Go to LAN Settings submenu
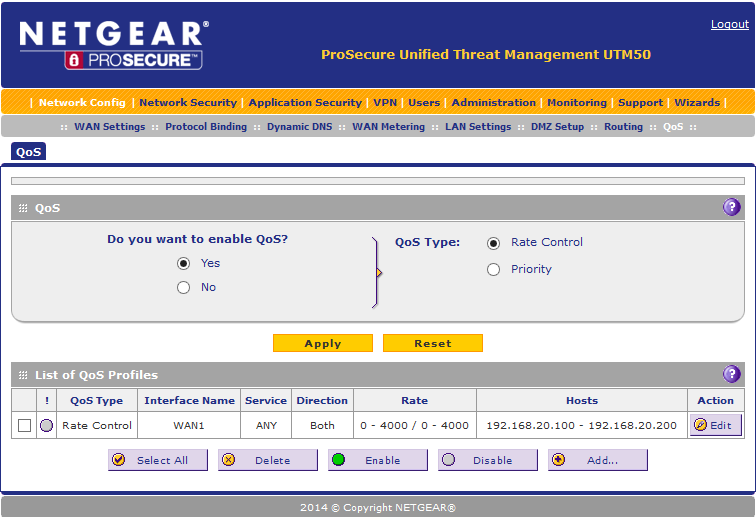 478,126
